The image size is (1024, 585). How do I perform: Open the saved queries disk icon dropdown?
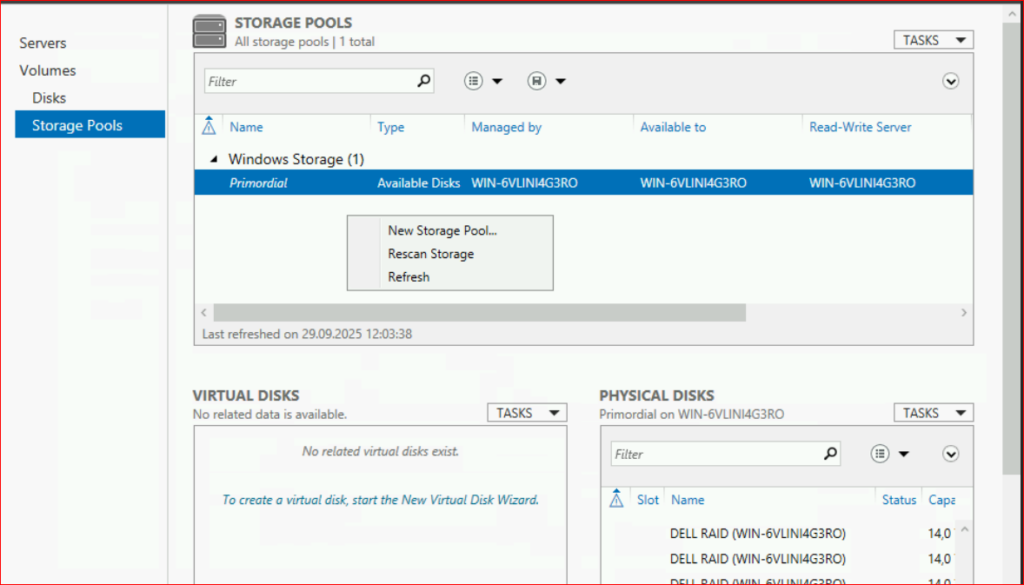[537, 81]
